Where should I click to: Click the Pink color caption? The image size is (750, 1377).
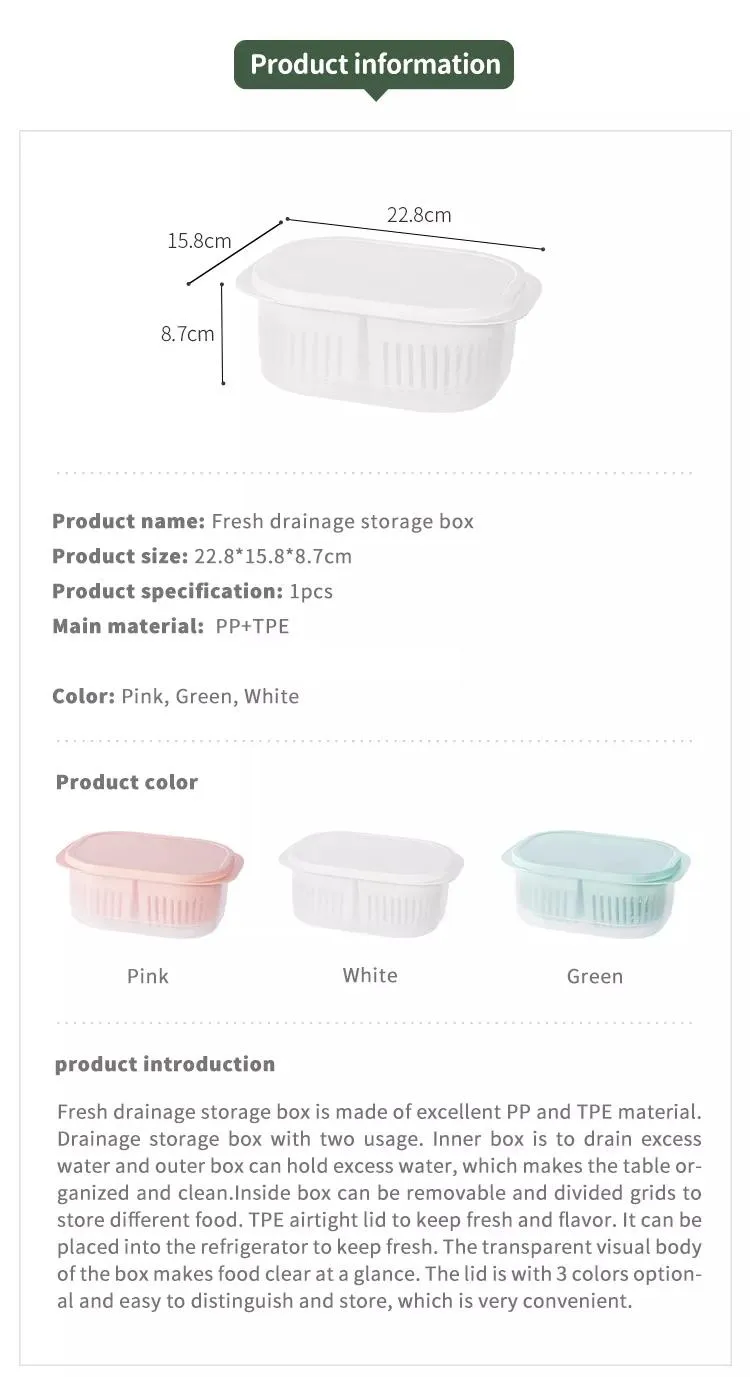[148, 976]
